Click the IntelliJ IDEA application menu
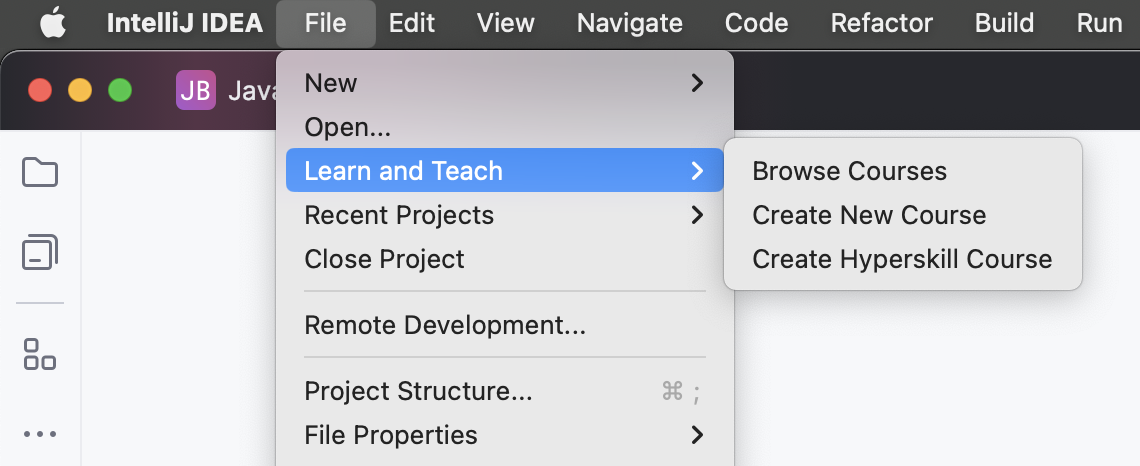The image size is (1140, 466). [x=185, y=23]
